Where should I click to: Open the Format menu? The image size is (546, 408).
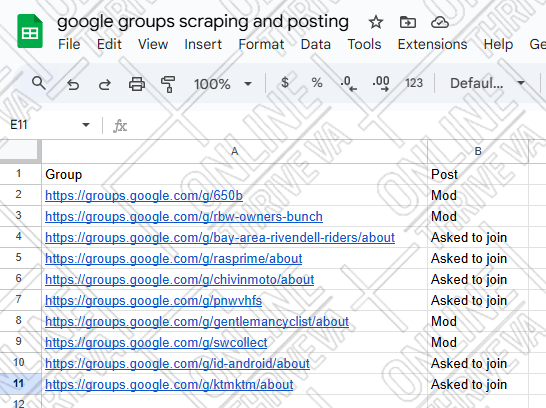261,44
